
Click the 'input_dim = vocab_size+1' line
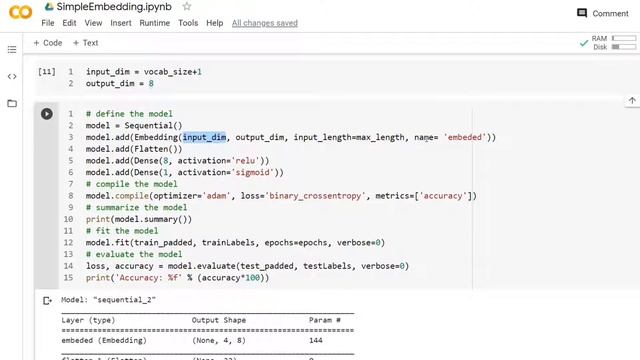144,72
